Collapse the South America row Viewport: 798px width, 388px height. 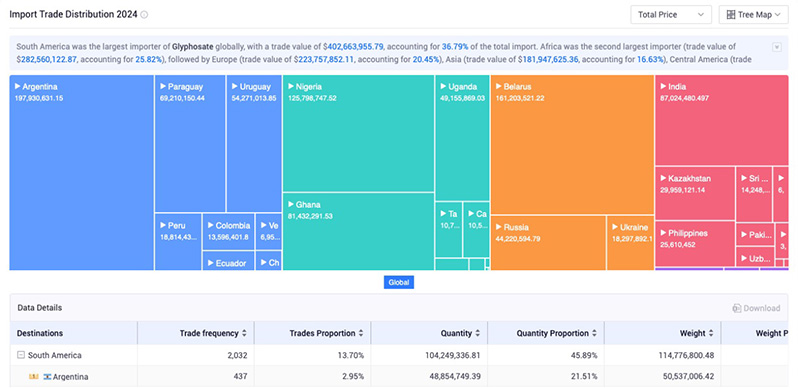[x=21, y=355]
